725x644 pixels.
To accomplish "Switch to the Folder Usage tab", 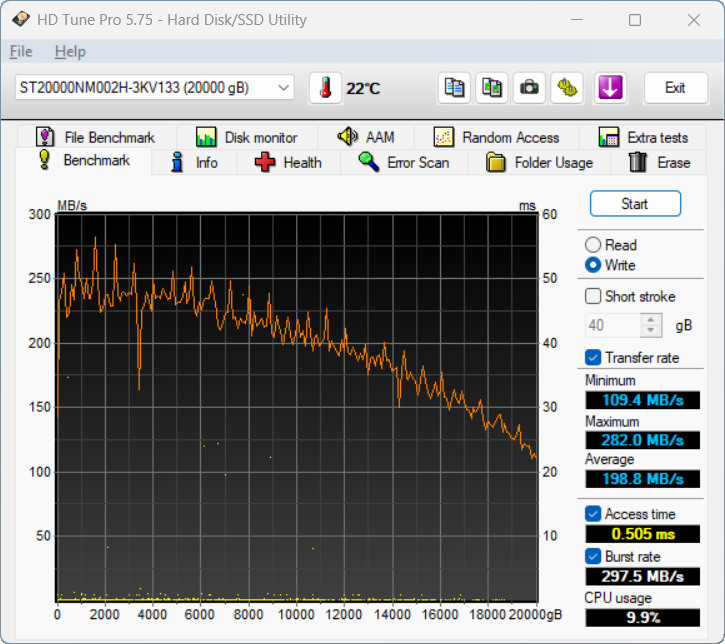I will click(539, 162).
